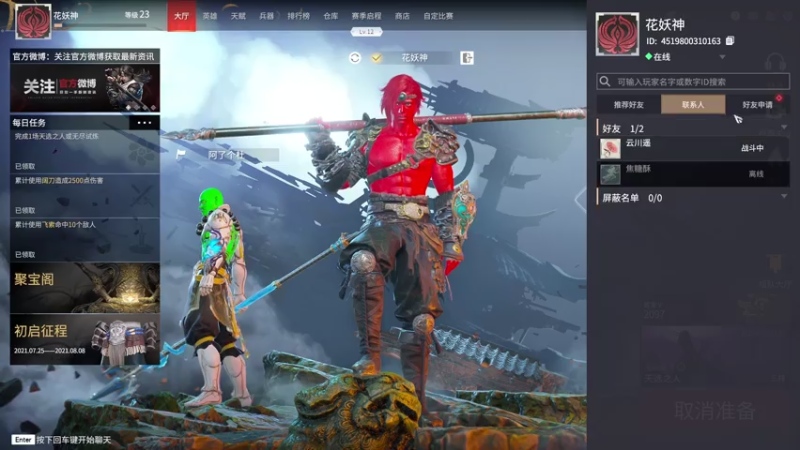Click the magnifier search icon
The width and height of the screenshot is (800, 450).
[x=605, y=82]
